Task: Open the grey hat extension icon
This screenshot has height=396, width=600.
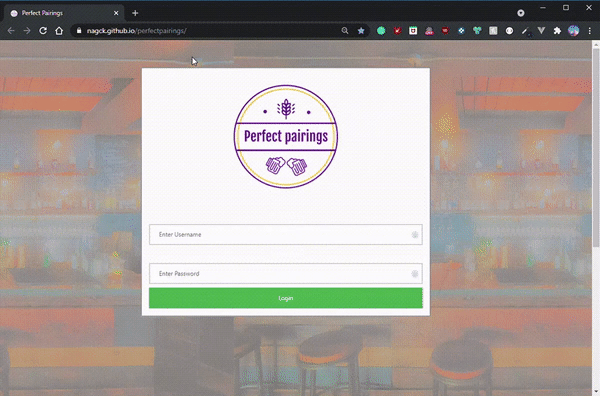Action: click(429, 31)
